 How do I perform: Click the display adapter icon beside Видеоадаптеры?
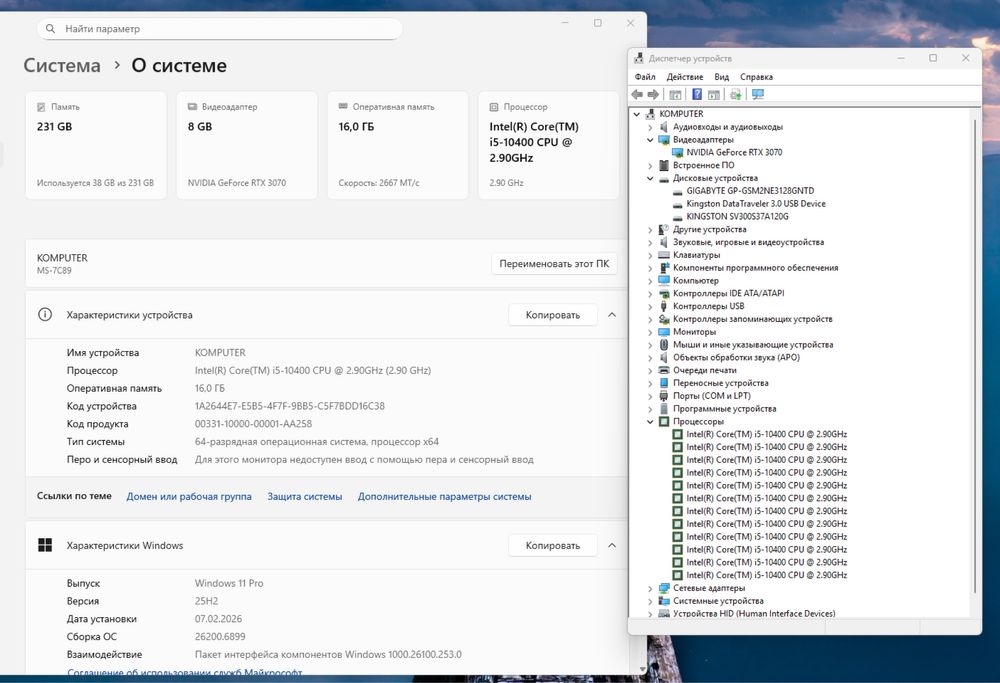[664, 140]
